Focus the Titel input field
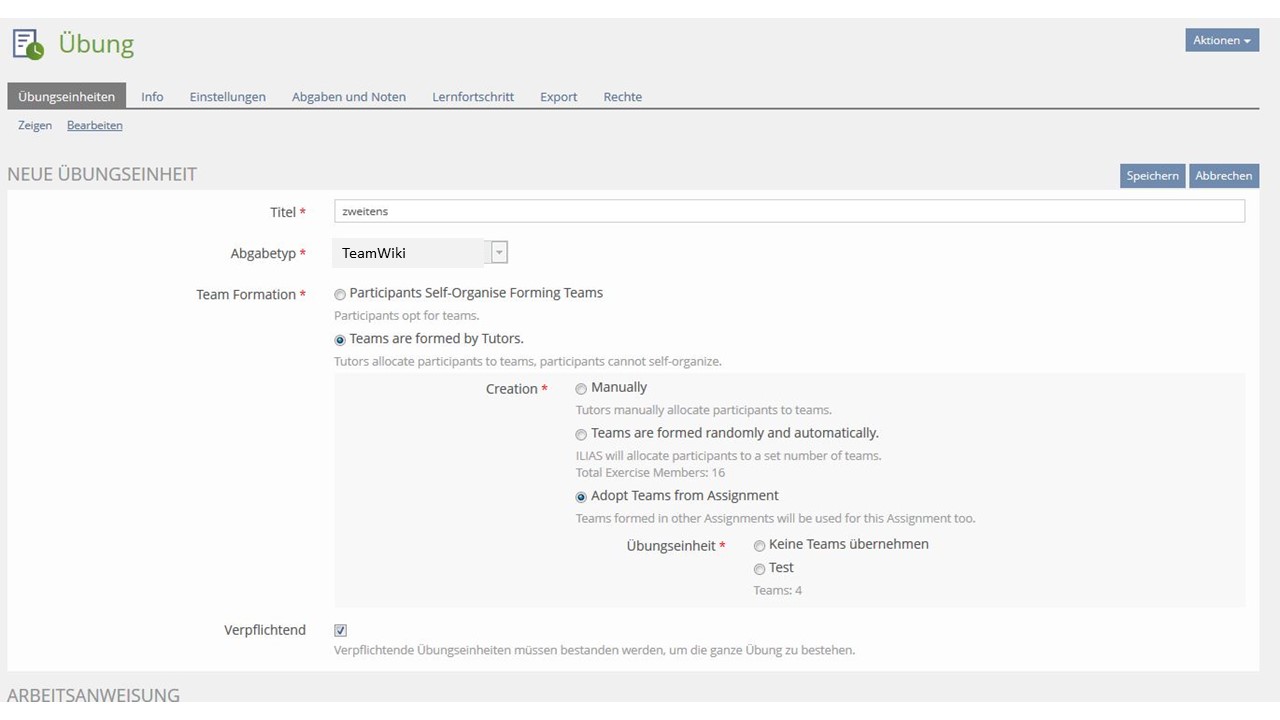 tap(788, 211)
